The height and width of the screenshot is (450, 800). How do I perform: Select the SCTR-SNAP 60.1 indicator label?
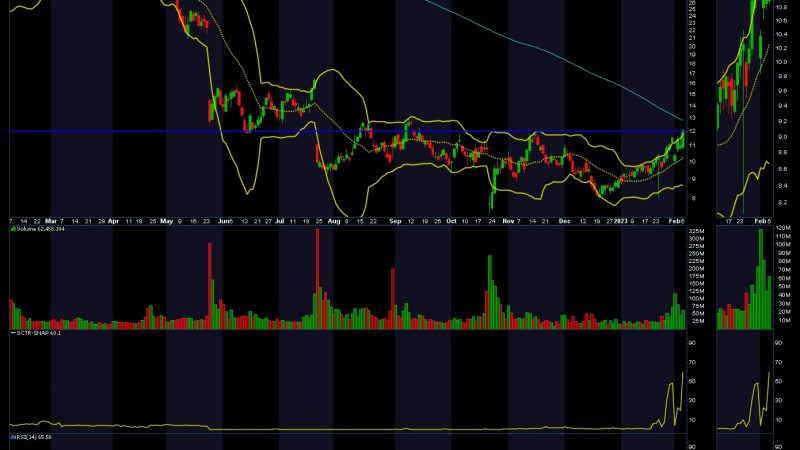pyautogui.click(x=40, y=333)
